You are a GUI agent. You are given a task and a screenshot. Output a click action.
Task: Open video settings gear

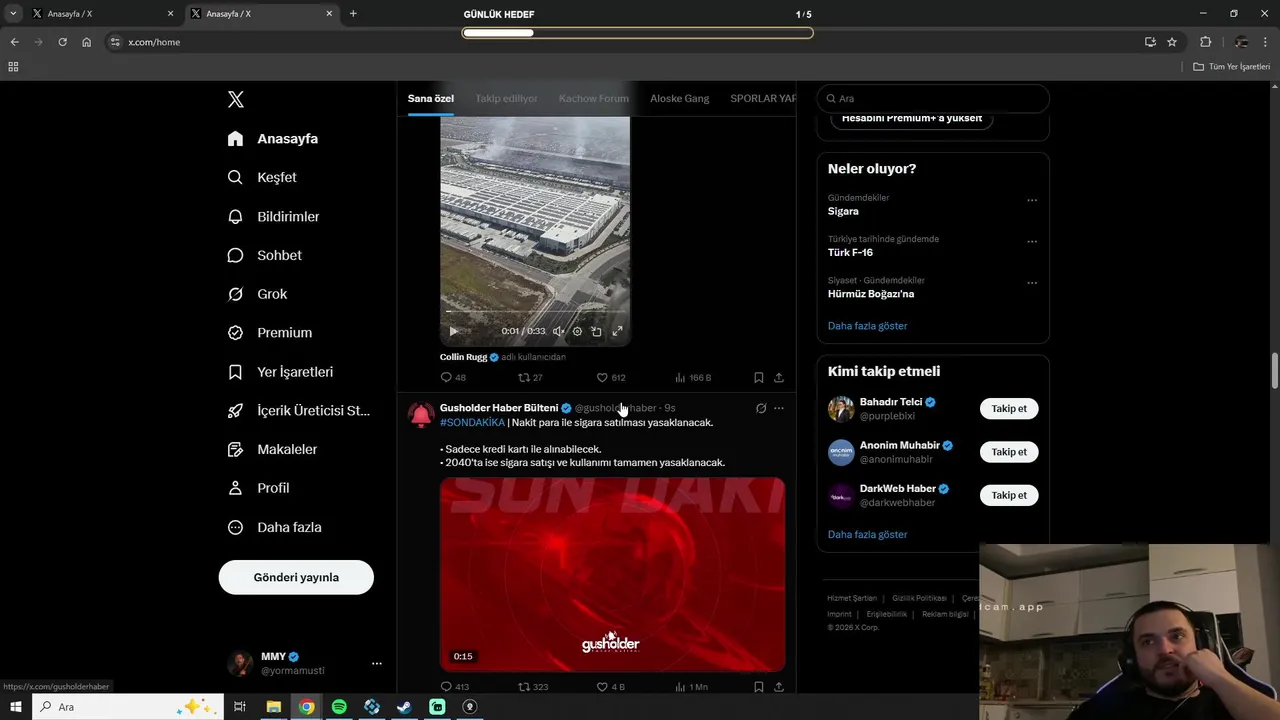point(577,331)
